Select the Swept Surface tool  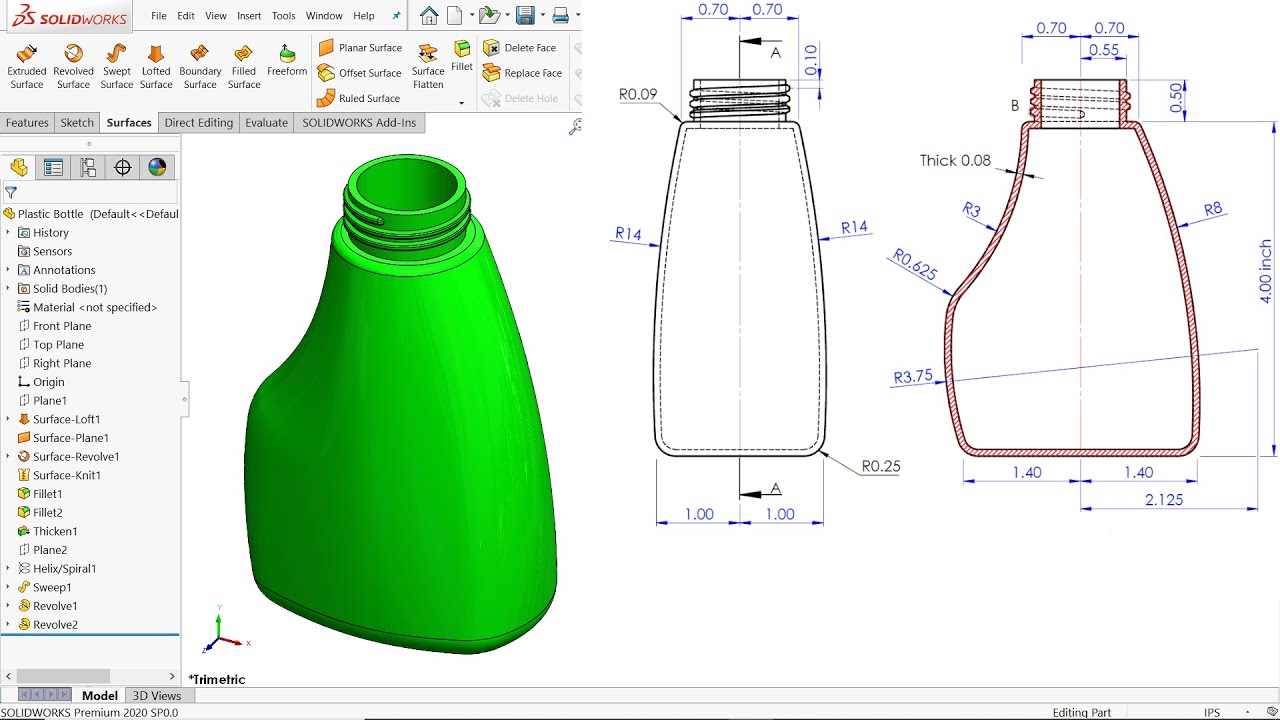pyautogui.click(x=116, y=66)
